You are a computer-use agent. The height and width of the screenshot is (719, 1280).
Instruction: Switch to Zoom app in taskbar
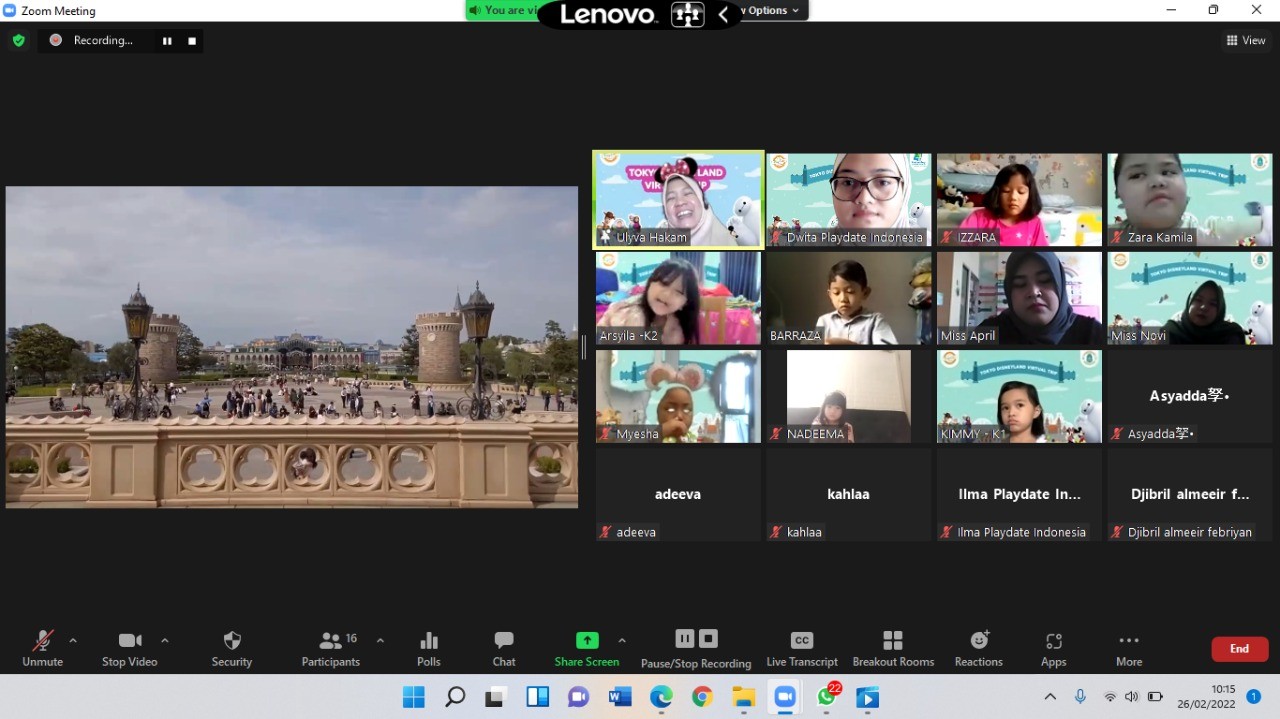[x=785, y=697]
